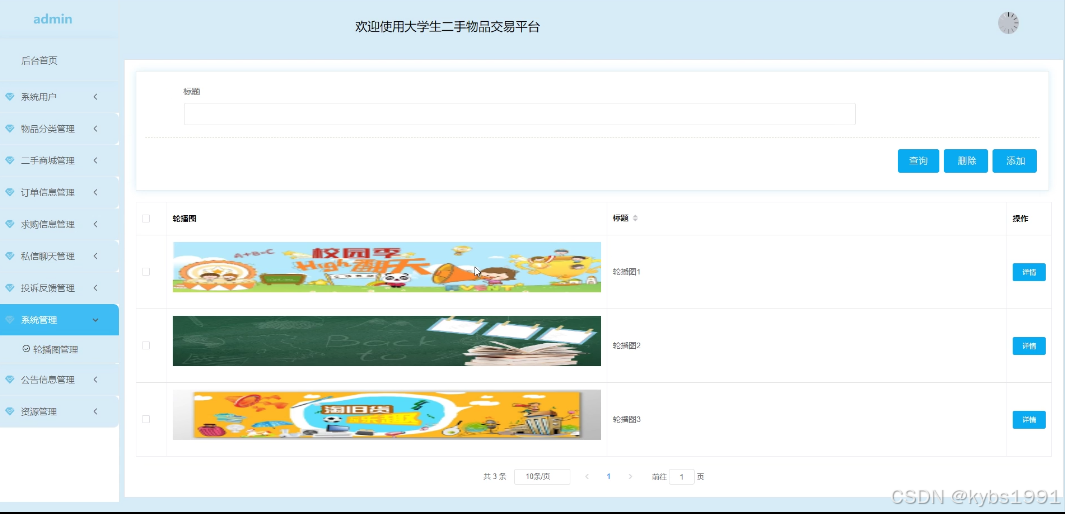Select page 1 in pagination
1065x514 pixels.
pyautogui.click(x=609, y=477)
